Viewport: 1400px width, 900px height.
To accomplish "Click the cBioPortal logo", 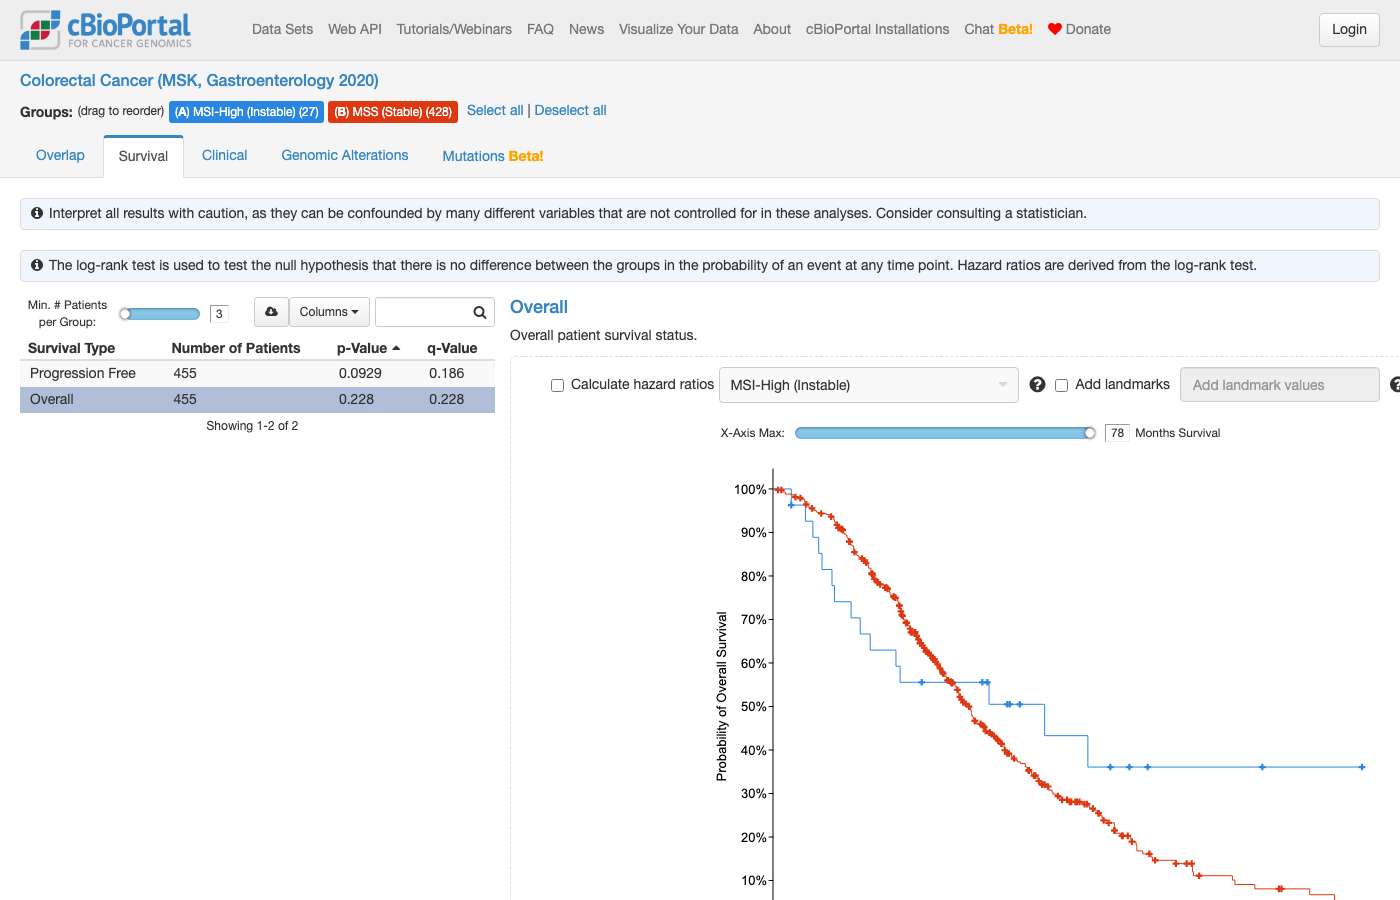I will (106, 30).
